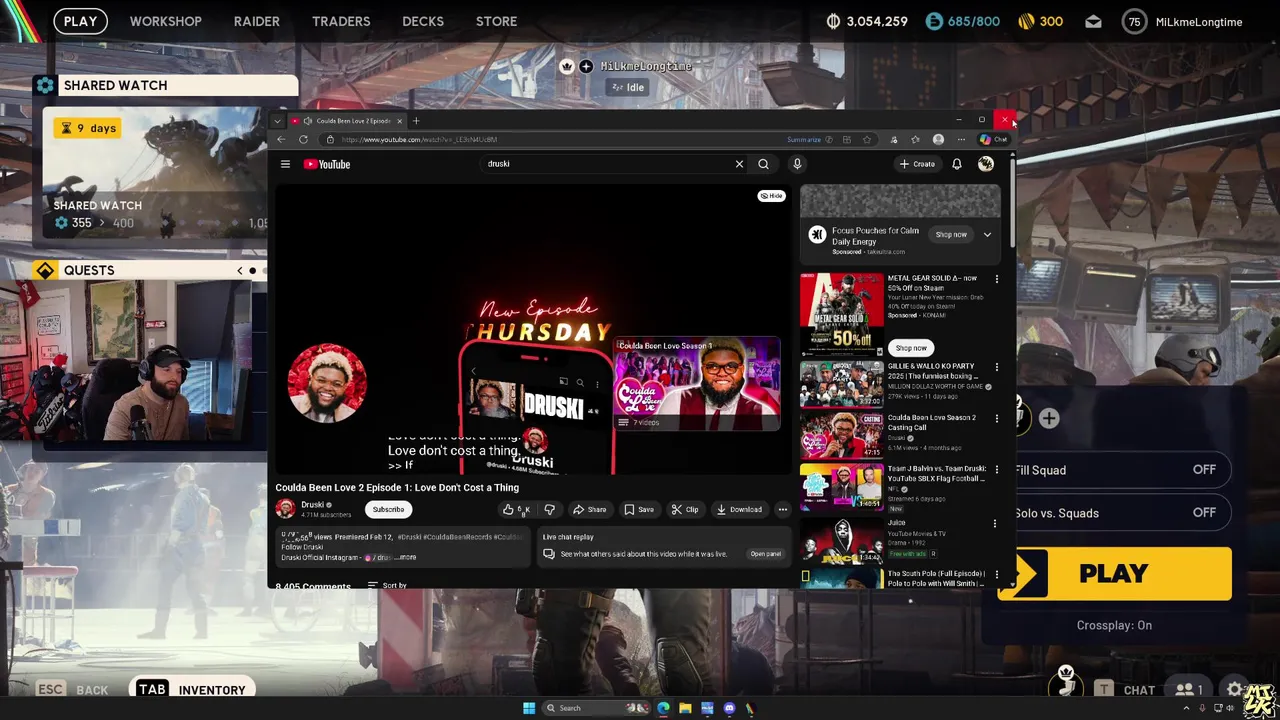
Task: Select the game PLAY tab
Action: click(80, 21)
